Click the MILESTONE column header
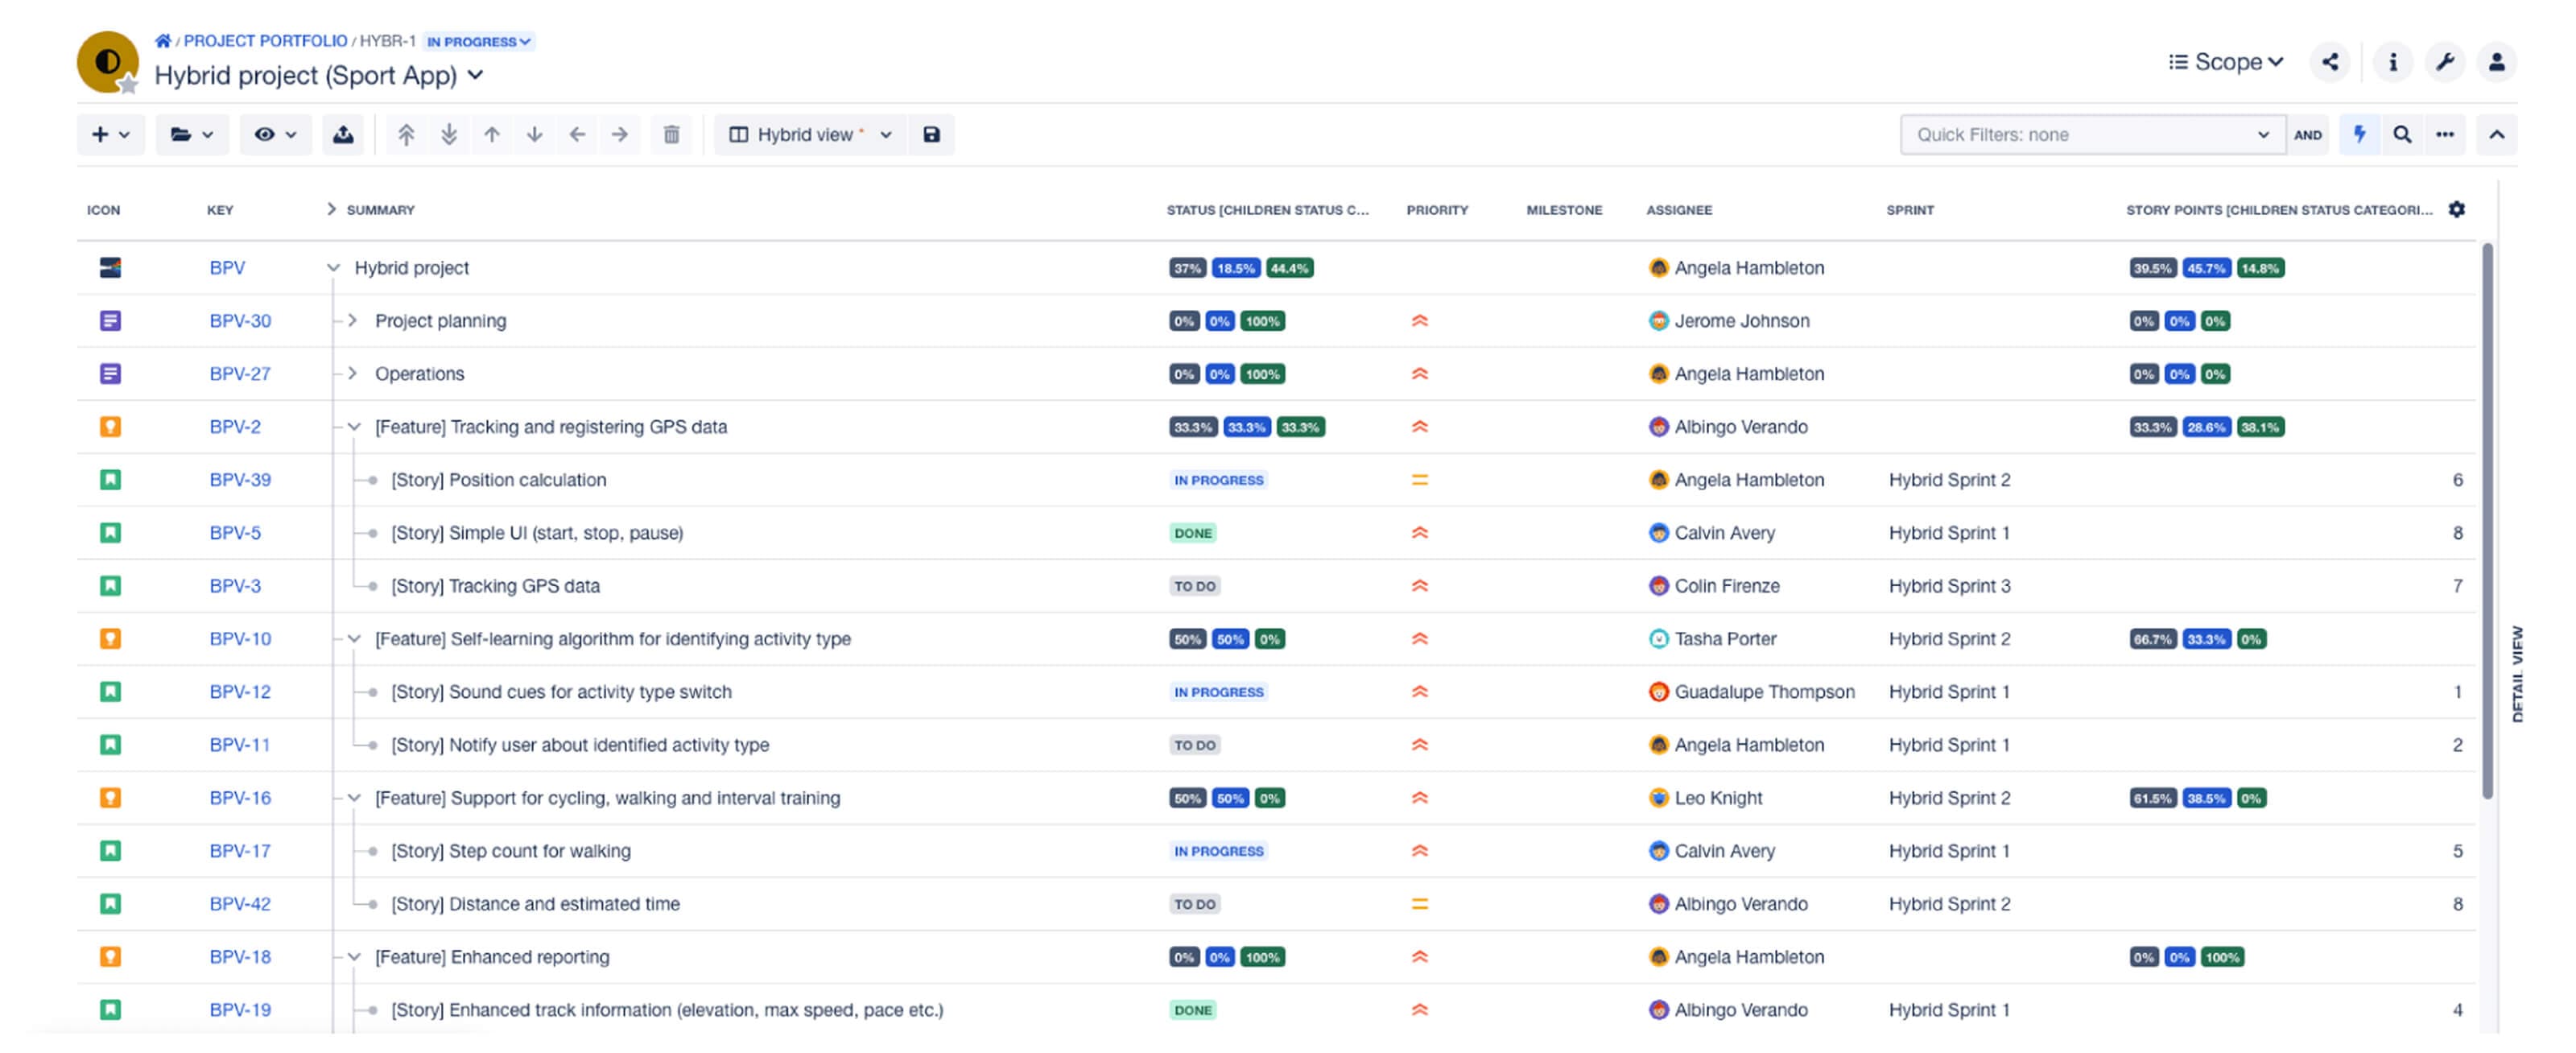 [x=1564, y=210]
